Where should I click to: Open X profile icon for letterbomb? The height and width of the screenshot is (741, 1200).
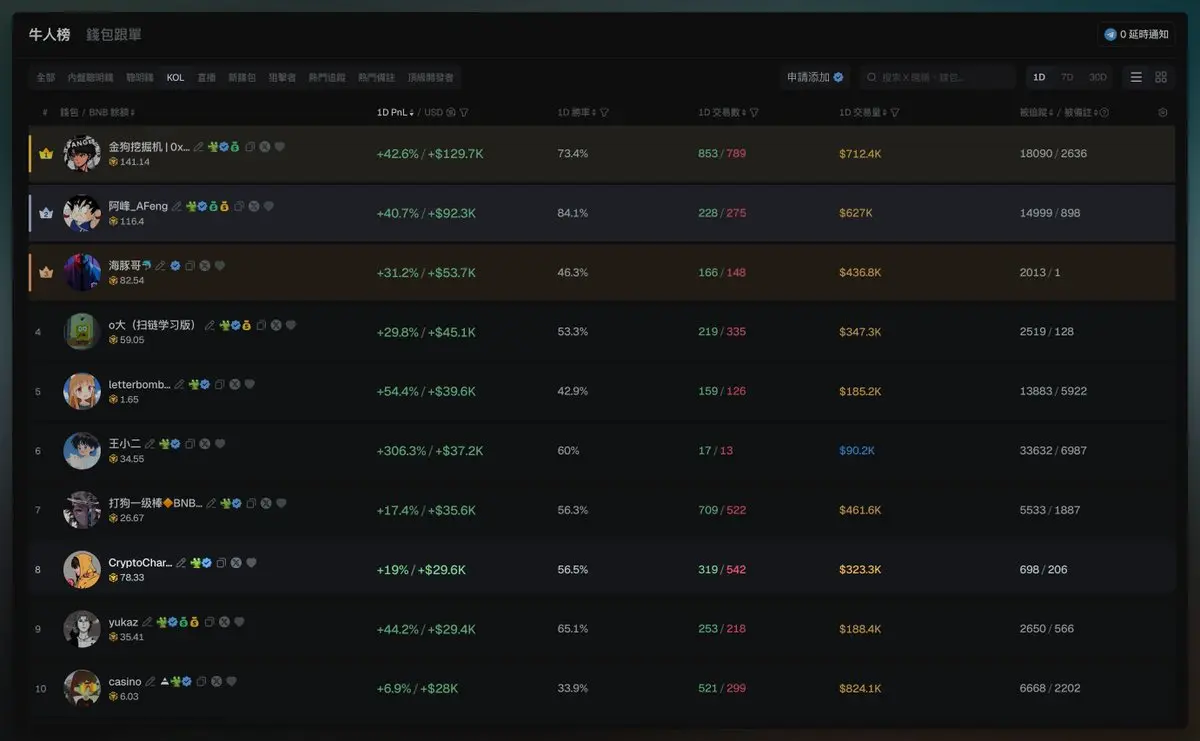click(x=235, y=384)
